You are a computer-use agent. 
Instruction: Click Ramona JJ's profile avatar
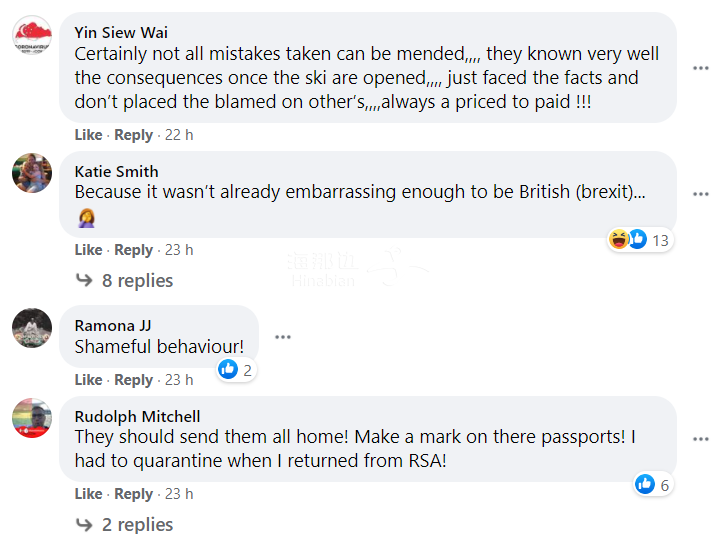tap(32, 327)
